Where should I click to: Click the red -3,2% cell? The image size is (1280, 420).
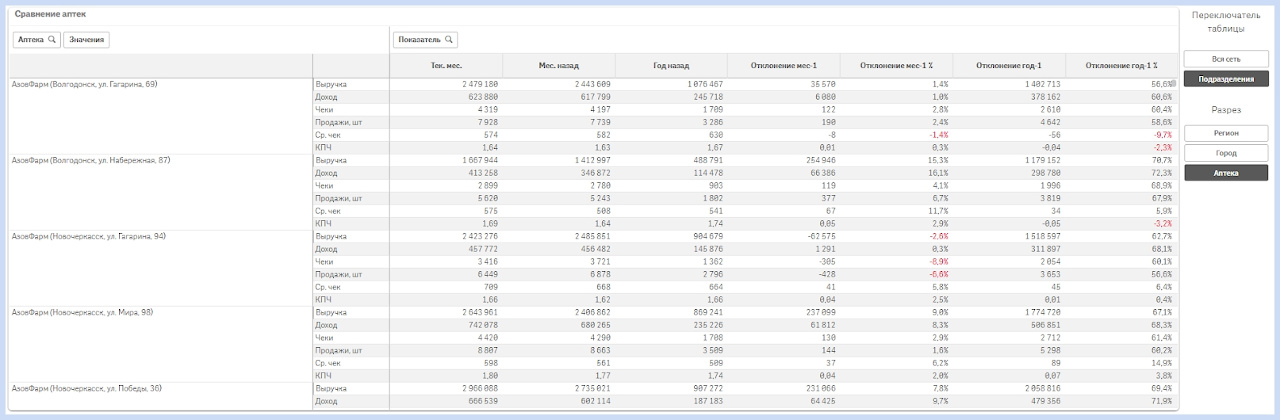[x=1162, y=223]
